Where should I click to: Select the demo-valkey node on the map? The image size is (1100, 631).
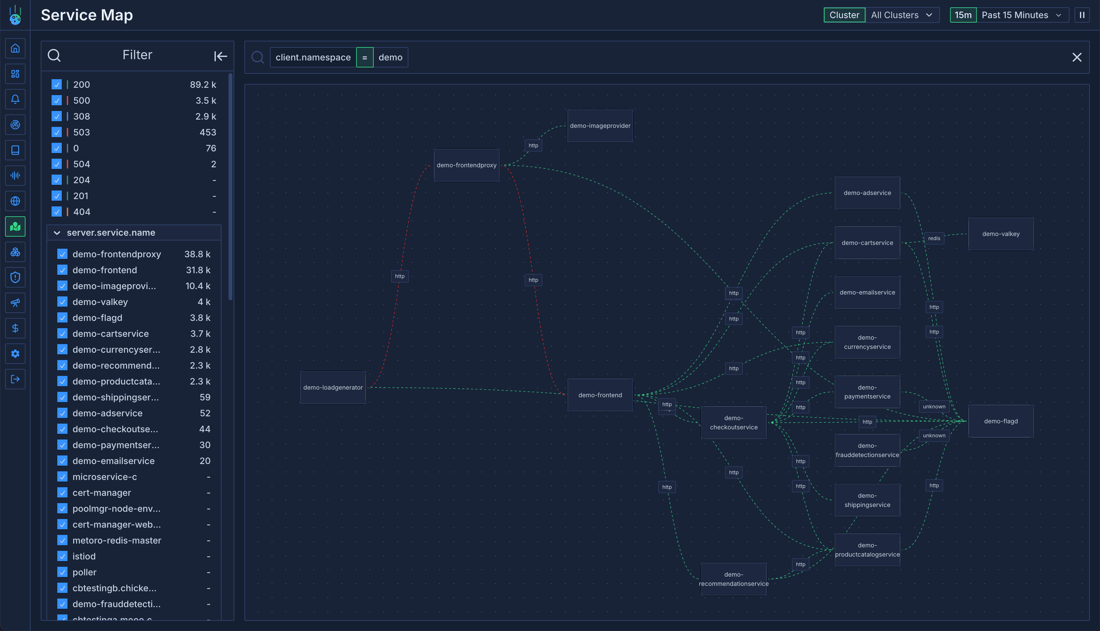[1000, 234]
